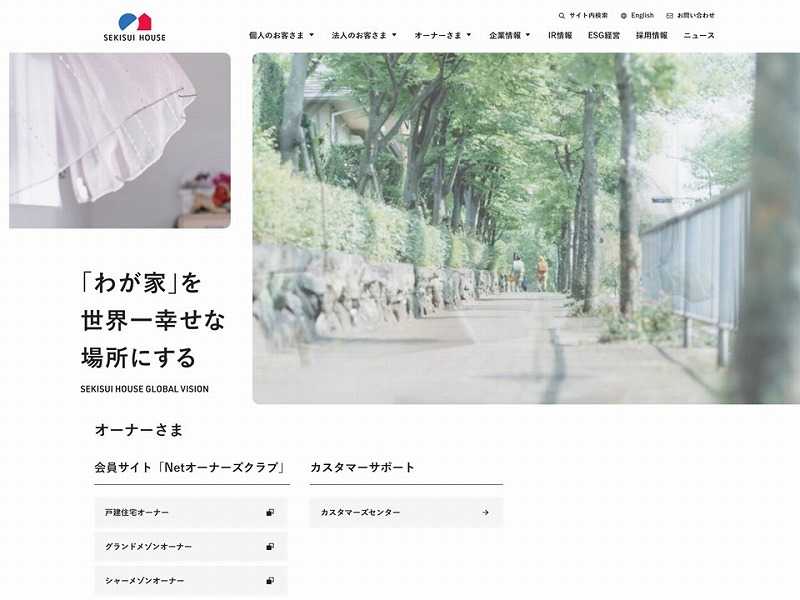Image resolution: width=800 pixels, height=600 pixels.
Task: Open the ニュース page
Action: 699,35
